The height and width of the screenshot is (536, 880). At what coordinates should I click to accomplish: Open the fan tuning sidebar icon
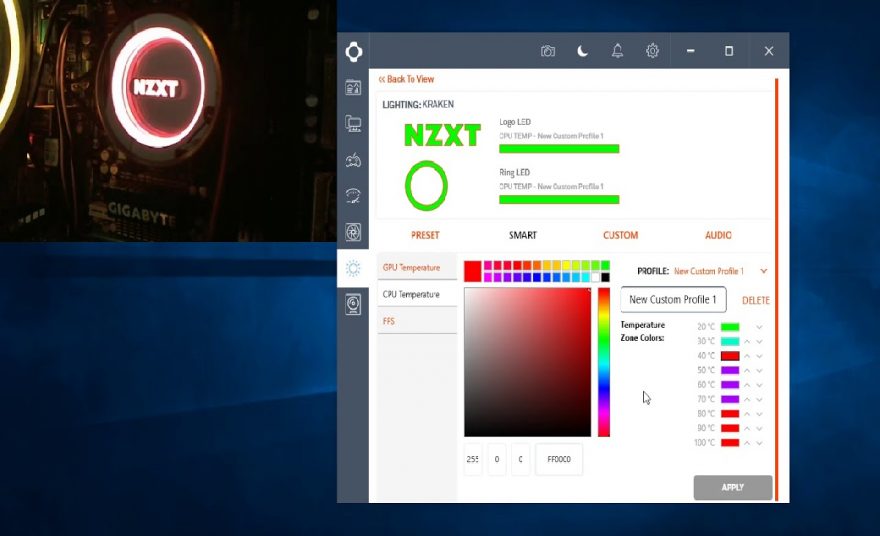(353, 232)
